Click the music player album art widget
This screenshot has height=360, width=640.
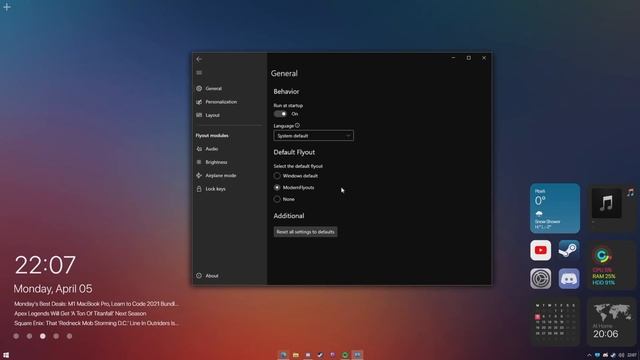point(606,203)
